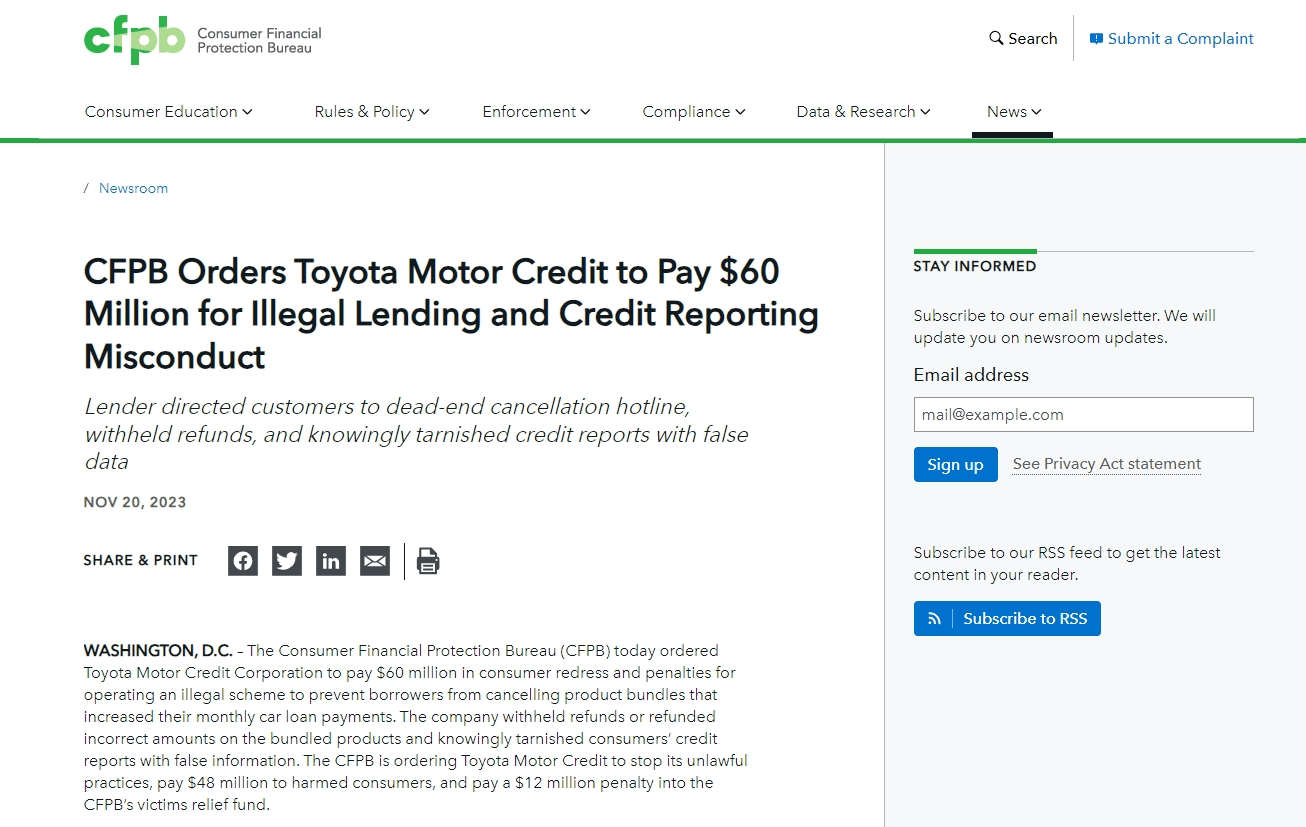Image resolution: width=1306 pixels, height=827 pixels.
Task: Click the Email address input field
Action: coord(1083,415)
